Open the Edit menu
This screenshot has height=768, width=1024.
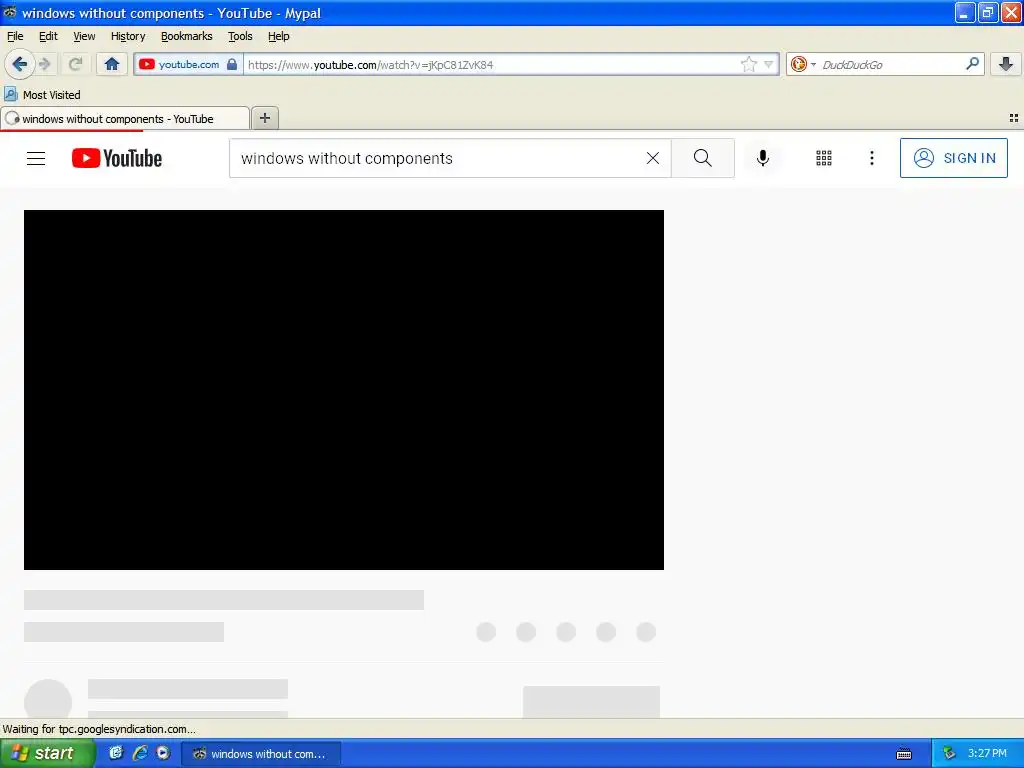coord(48,37)
